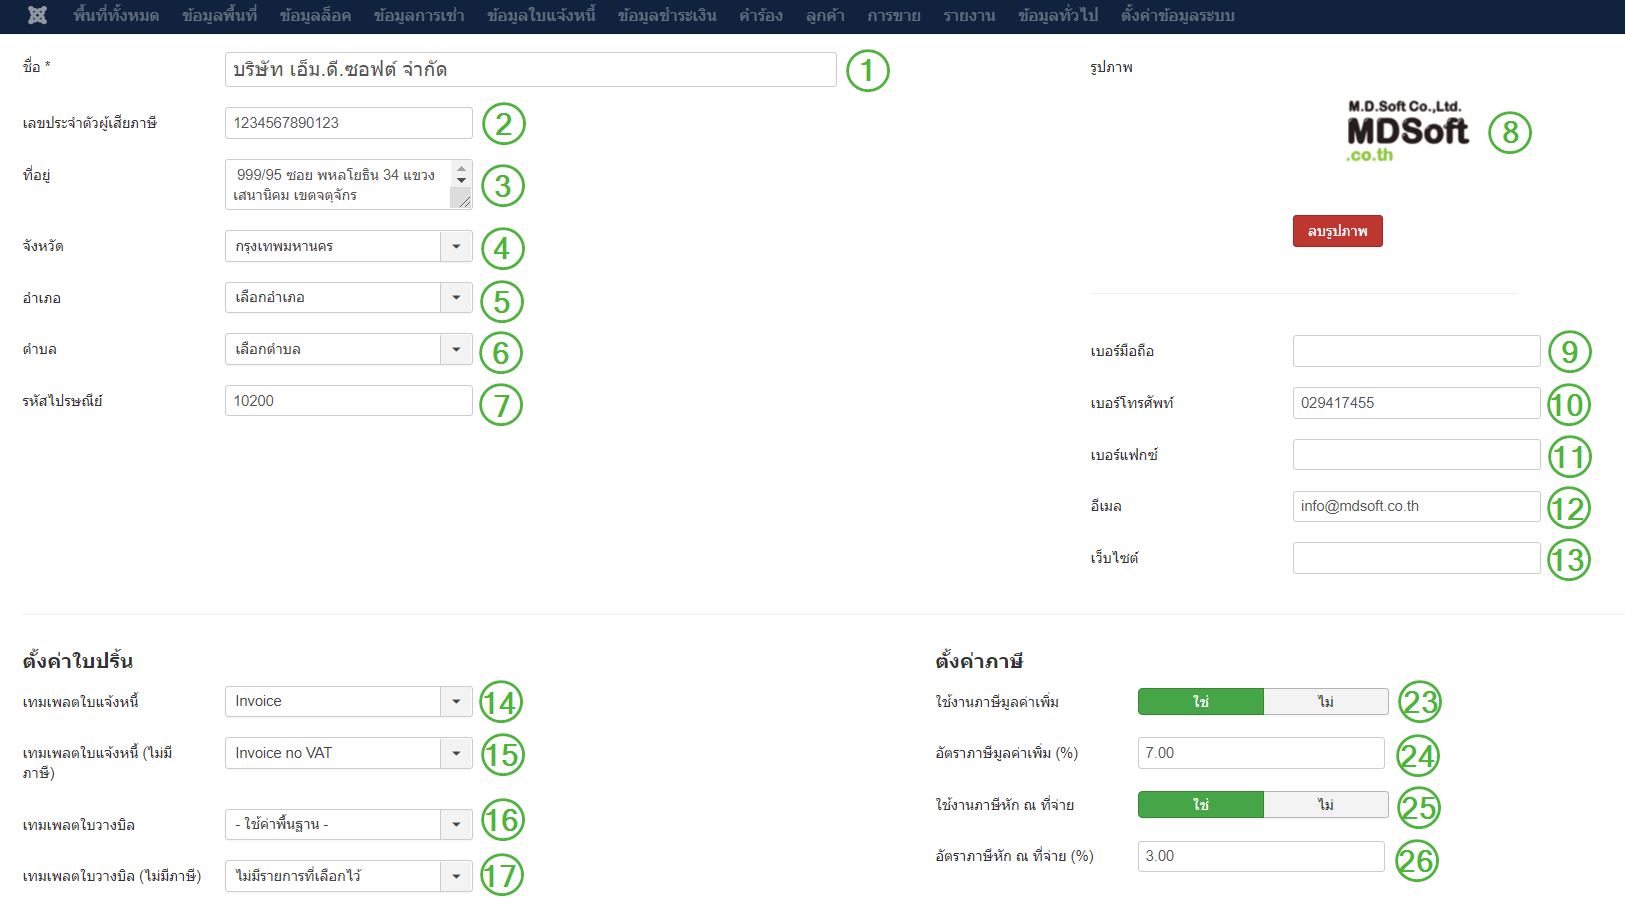Open the ข้อมูลทั่วไป menu

pyautogui.click(x=1058, y=15)
